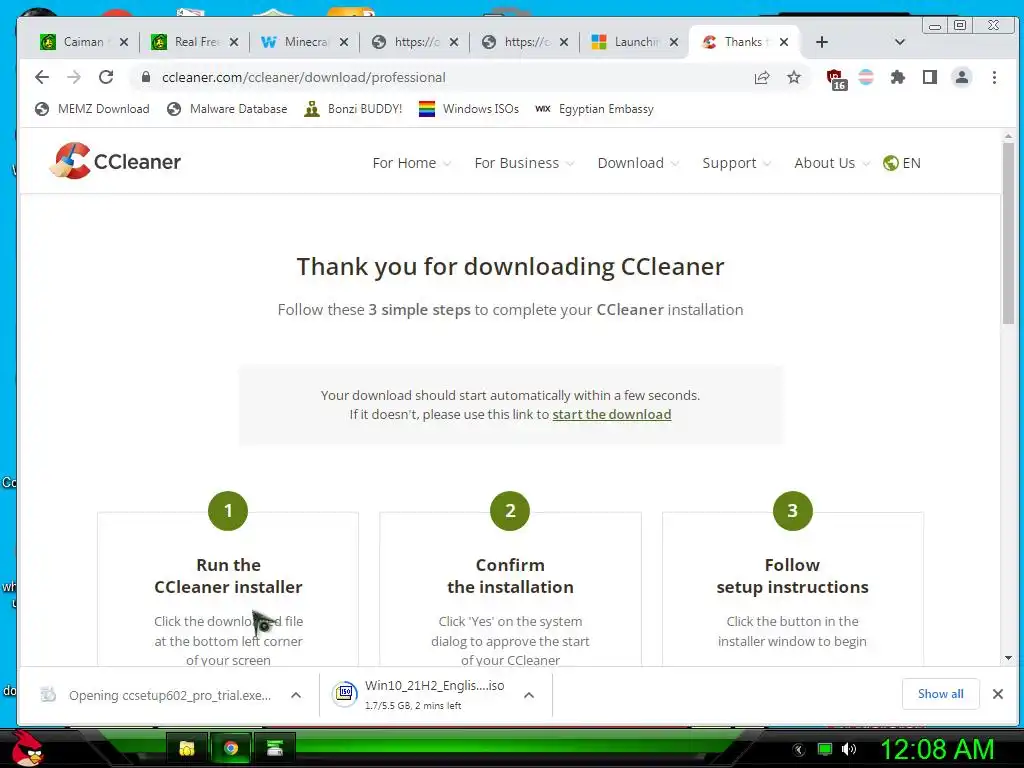Screen dimensions: 1024x768
Task: Click scrollbar down arrow
Action: coord(1008,658)
